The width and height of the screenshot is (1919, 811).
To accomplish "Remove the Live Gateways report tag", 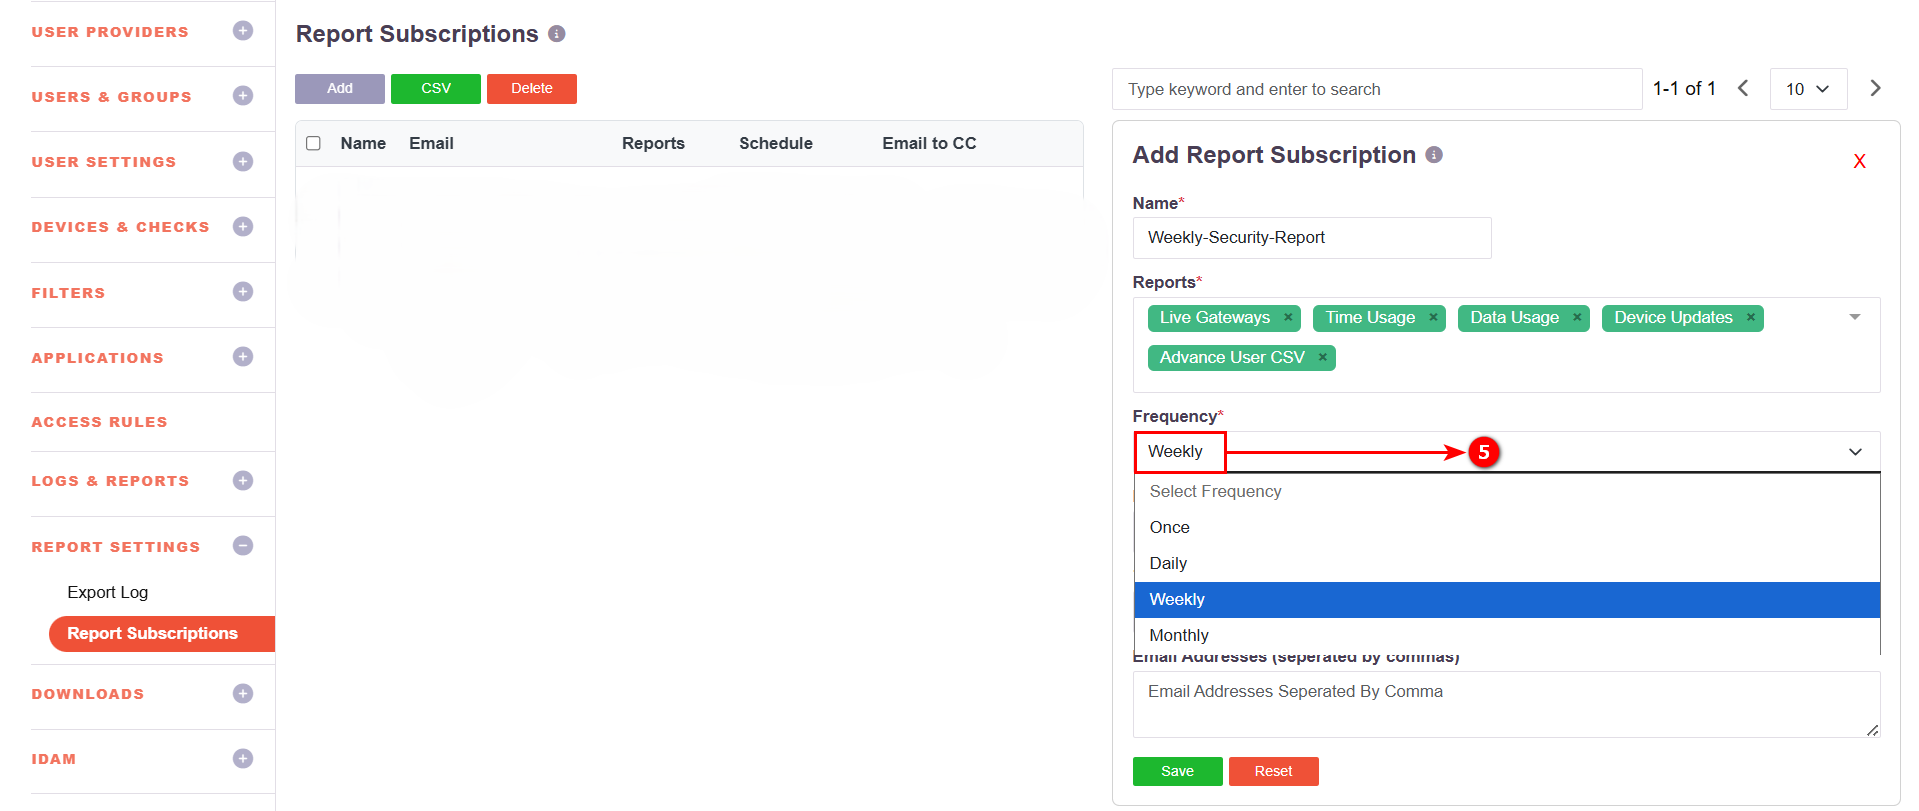I will [x=1288, y=318].
